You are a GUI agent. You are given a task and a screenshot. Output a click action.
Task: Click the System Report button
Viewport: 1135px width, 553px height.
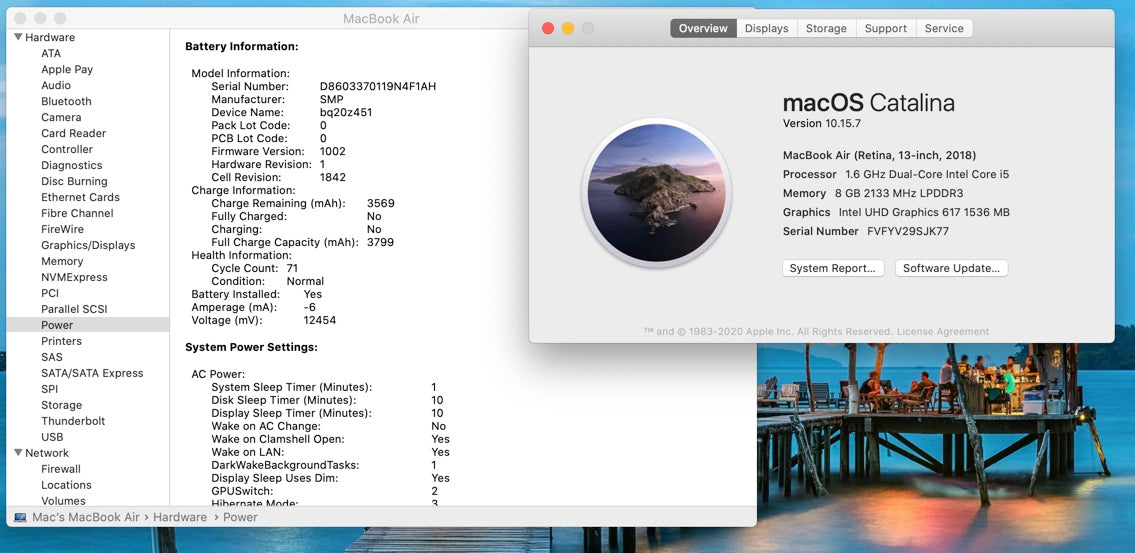click(x=832, y=268)
